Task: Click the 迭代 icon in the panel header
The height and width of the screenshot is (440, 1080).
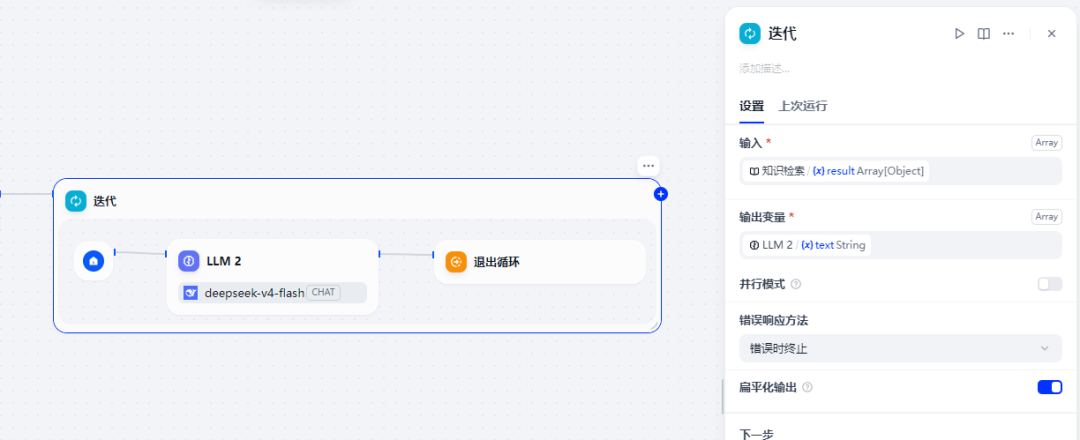Action: click(750, 34)
